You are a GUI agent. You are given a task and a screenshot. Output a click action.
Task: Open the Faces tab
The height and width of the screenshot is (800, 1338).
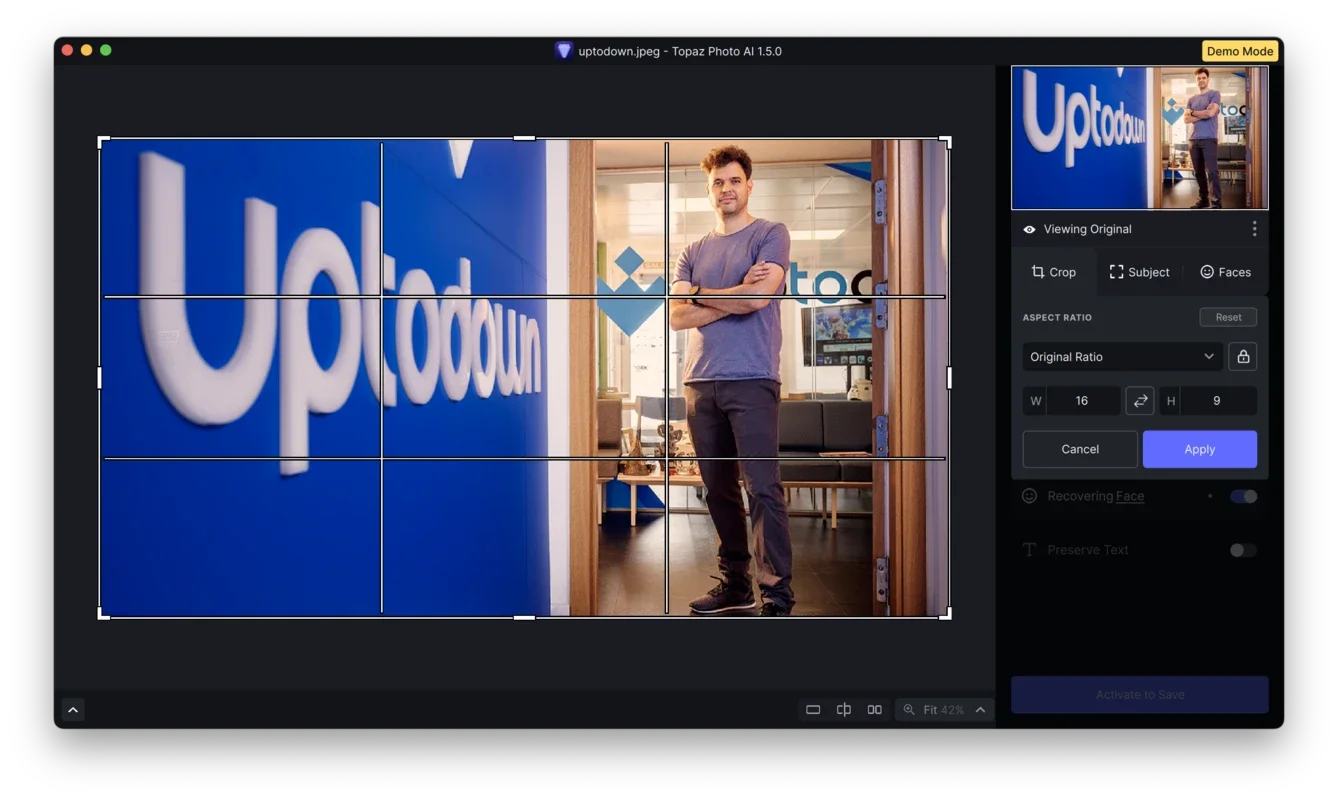click(1225, 272)
